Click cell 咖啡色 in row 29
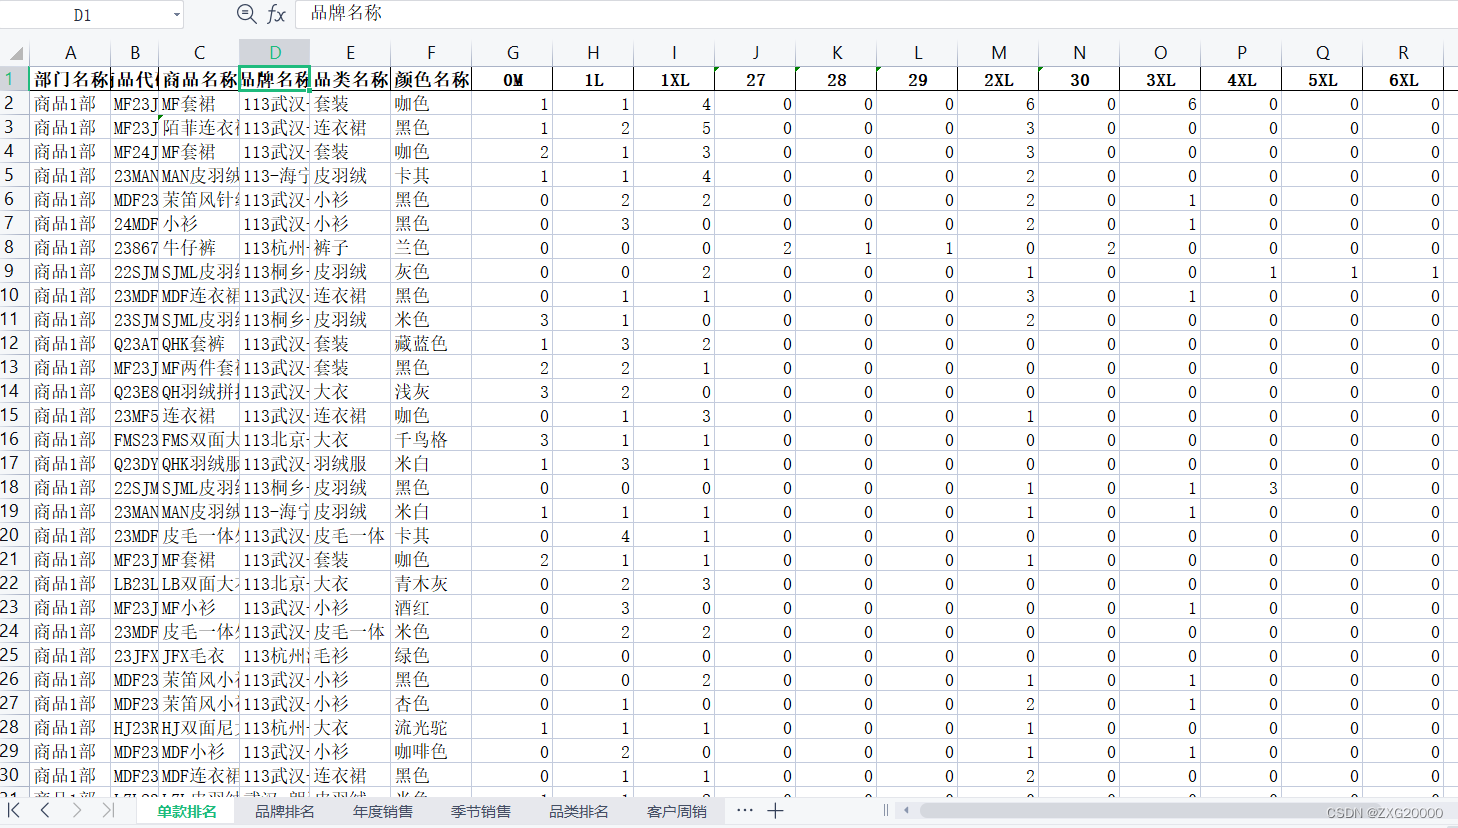Screen dimensions: 1458x828 431,751
